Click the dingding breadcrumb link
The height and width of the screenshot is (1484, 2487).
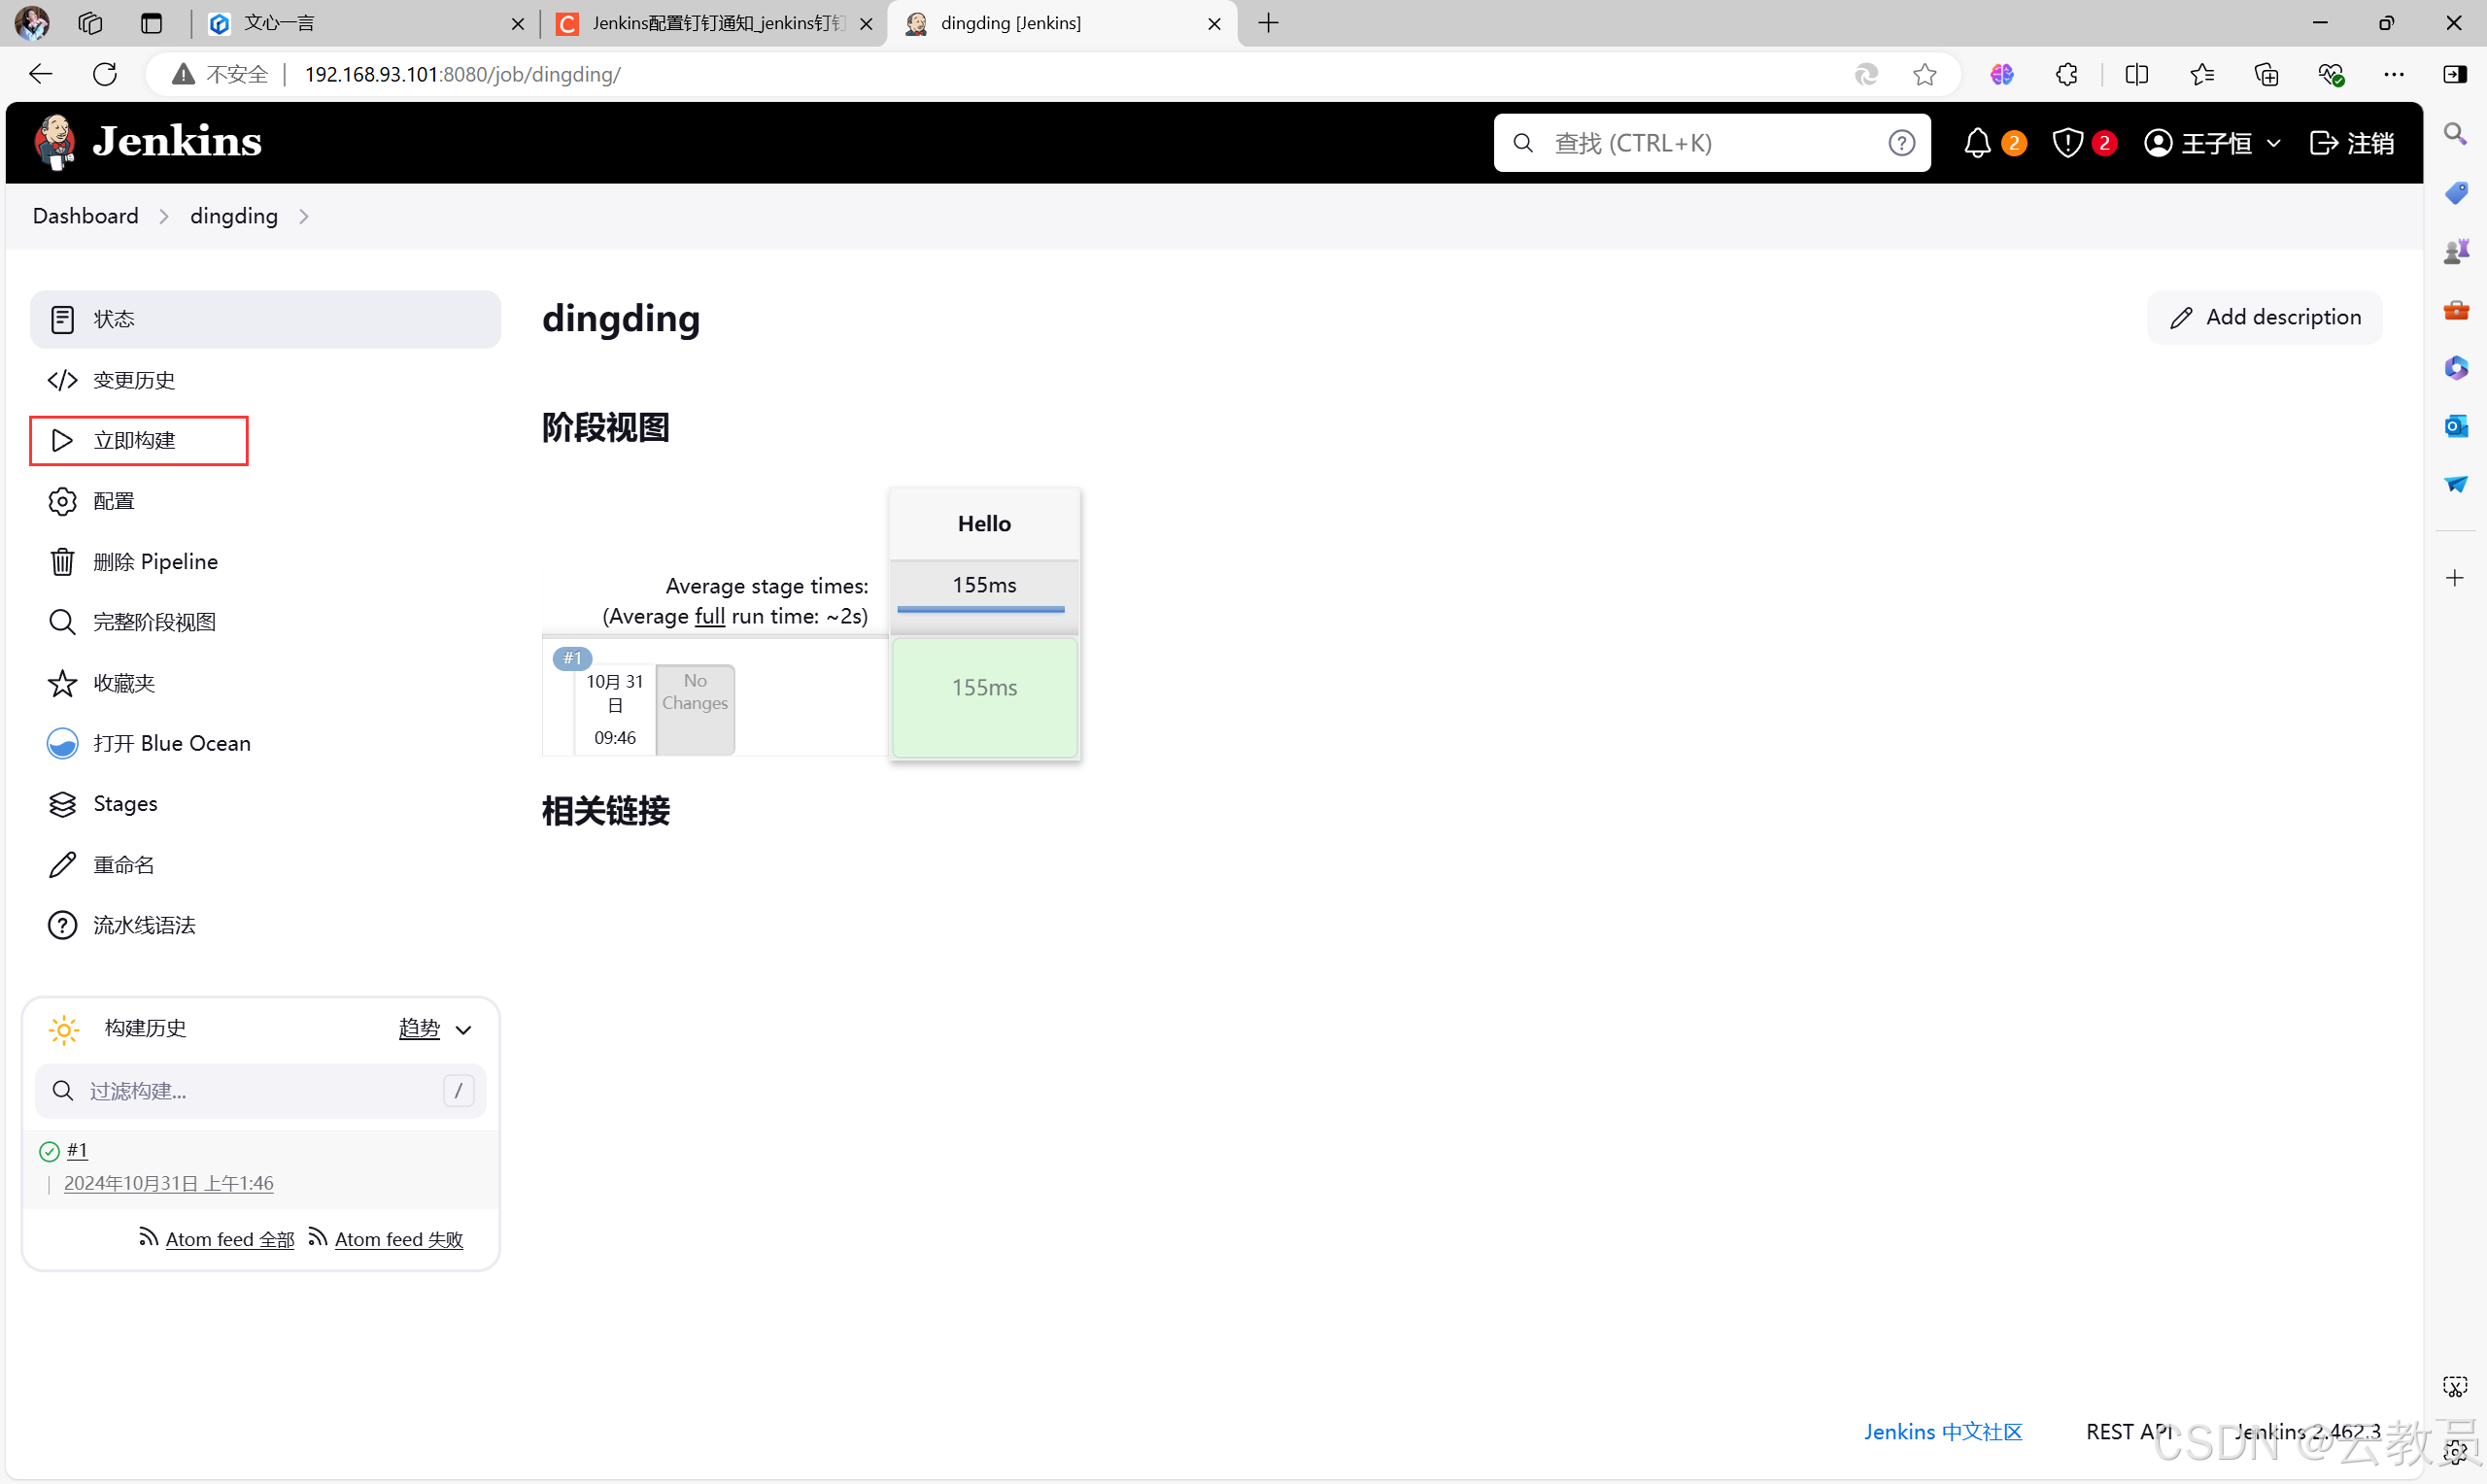click(234, 216)
